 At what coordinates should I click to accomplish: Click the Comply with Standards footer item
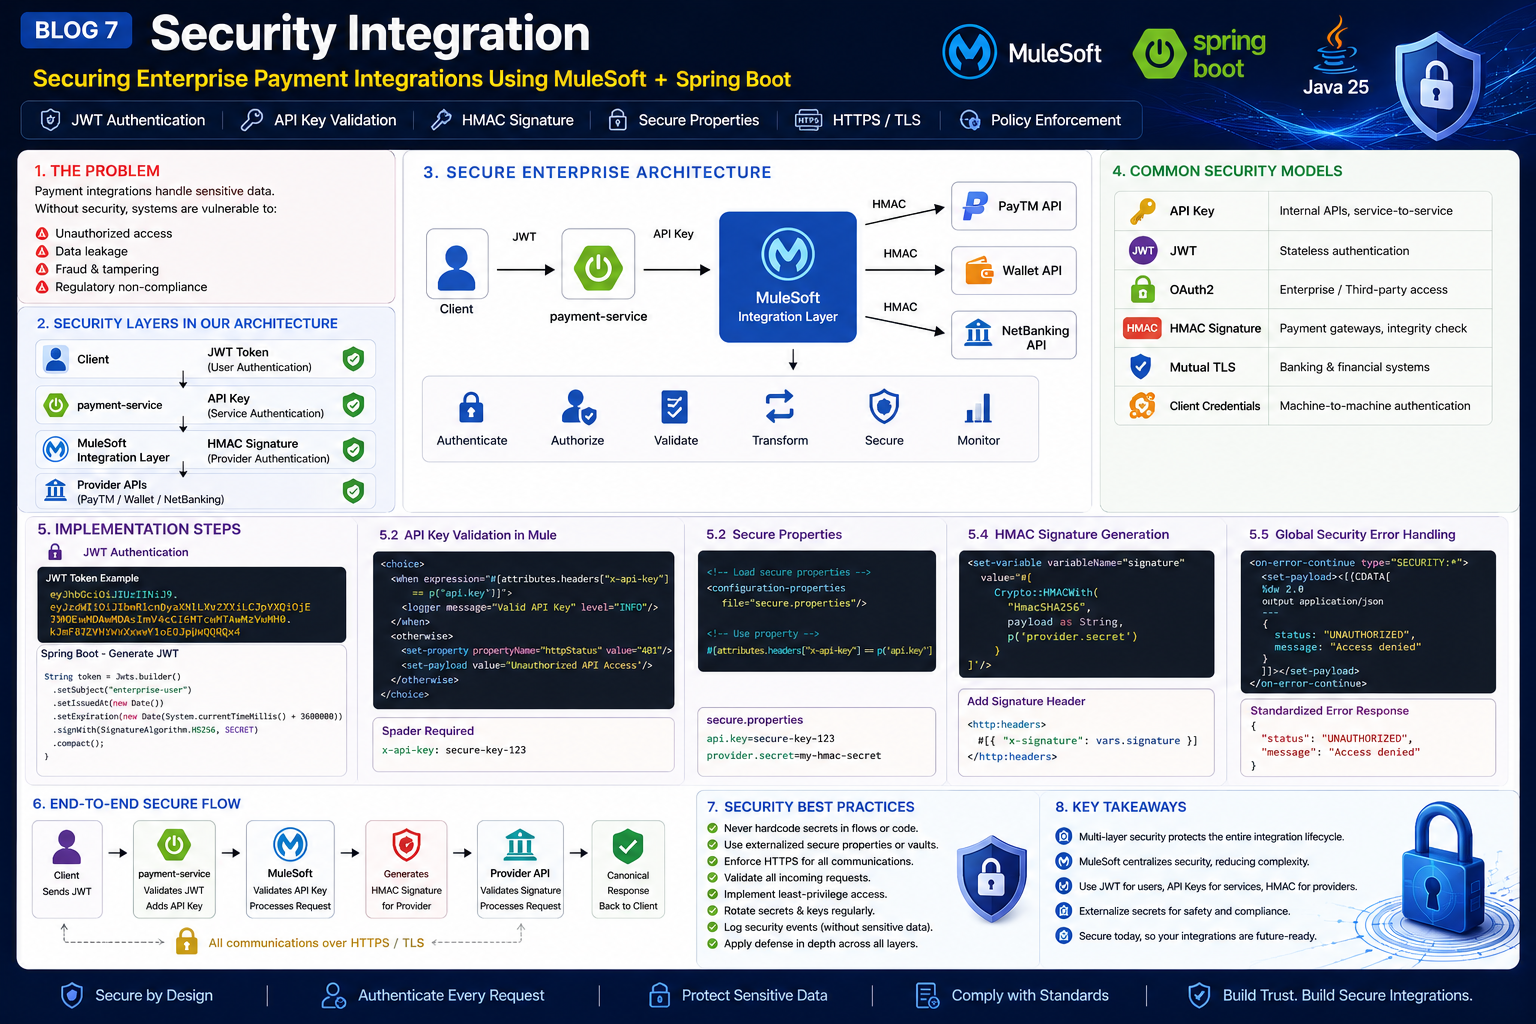[1012, 995]
